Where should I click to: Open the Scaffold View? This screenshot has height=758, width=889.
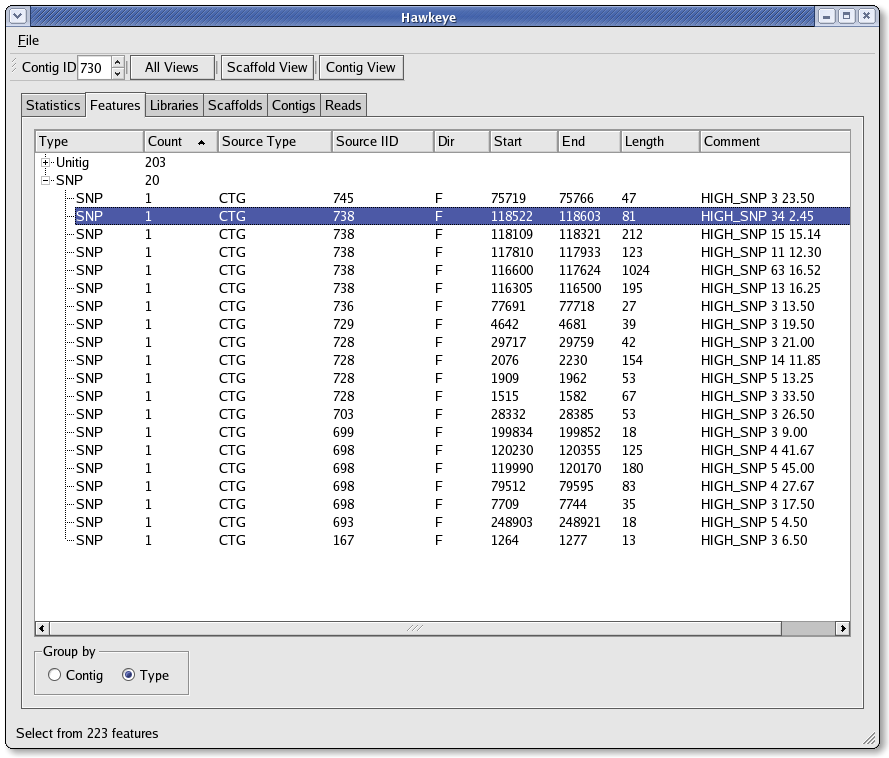coord(267,67)
